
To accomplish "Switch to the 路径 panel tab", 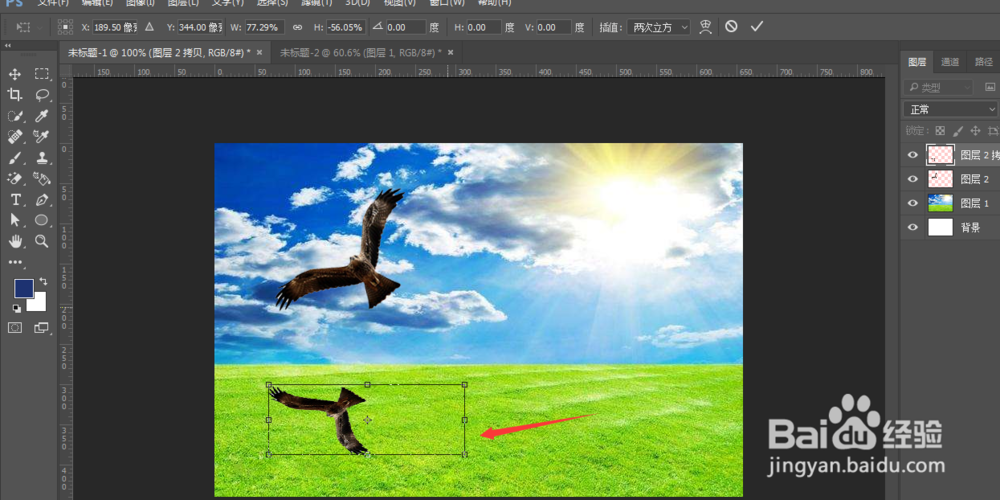I will pyautogui.click(x=984, y=62).
